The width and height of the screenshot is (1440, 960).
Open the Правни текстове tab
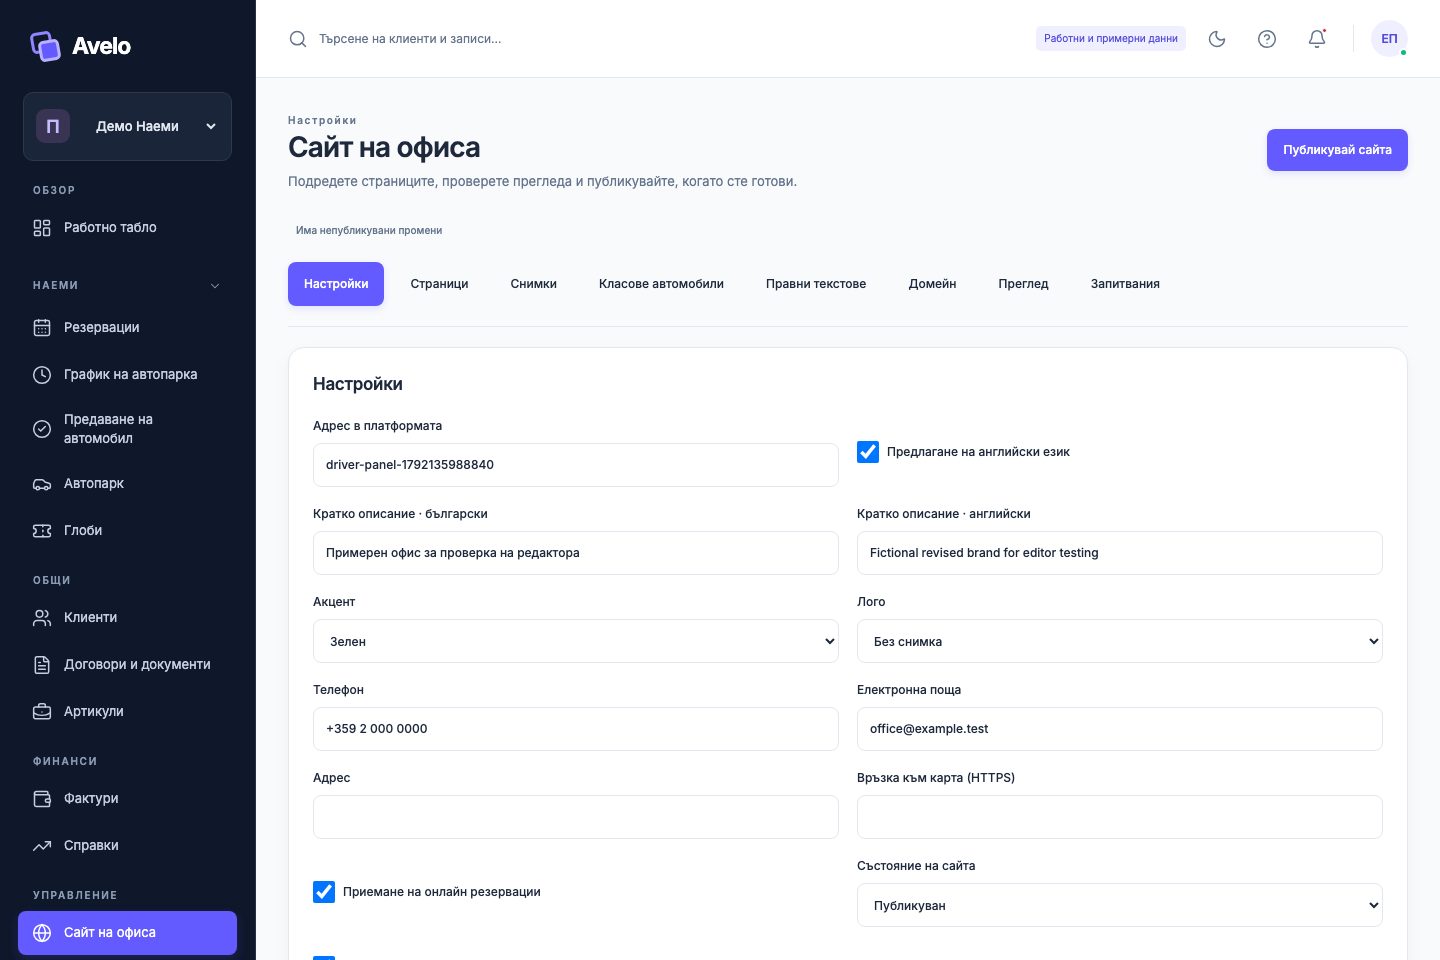click(x=816, y=284)
